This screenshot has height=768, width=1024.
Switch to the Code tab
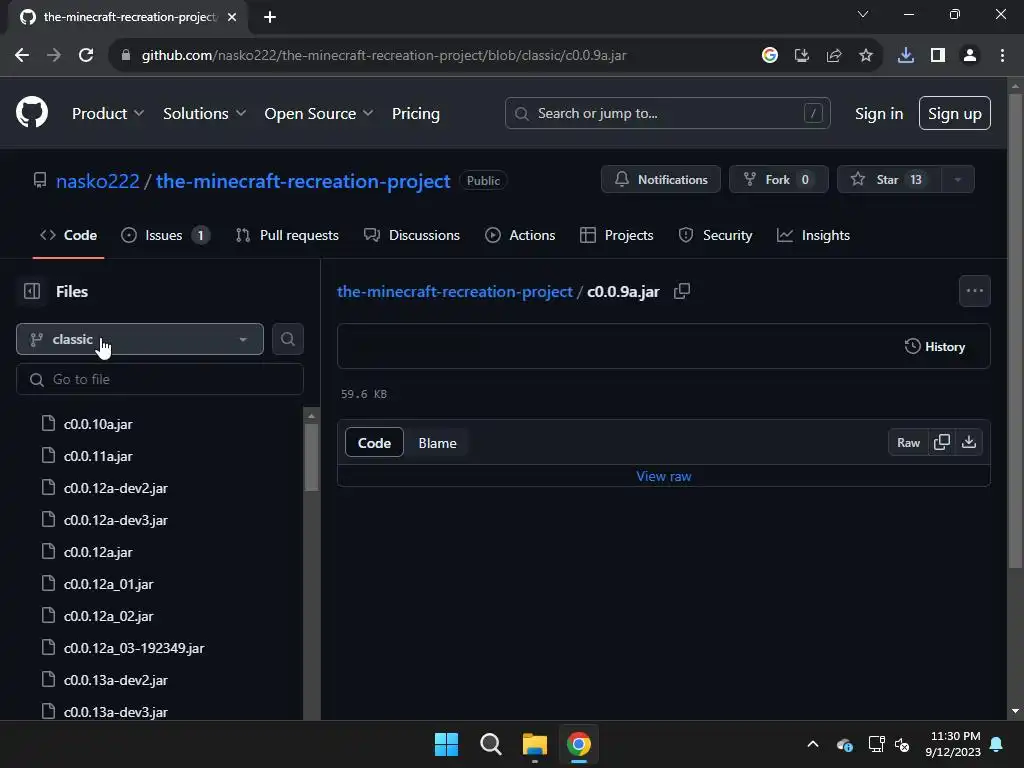pyautogui.click(x=69, y=235)
